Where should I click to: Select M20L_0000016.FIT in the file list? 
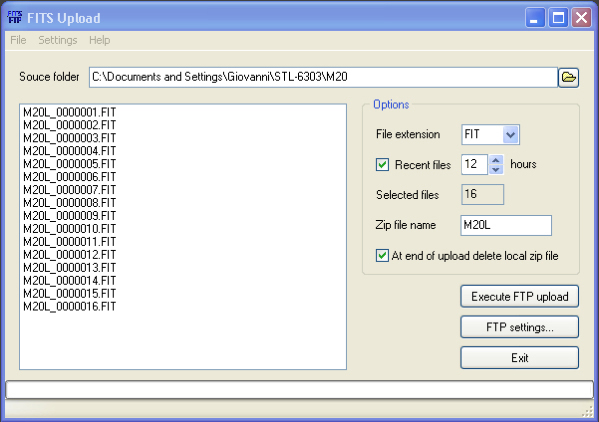[70, 306]
